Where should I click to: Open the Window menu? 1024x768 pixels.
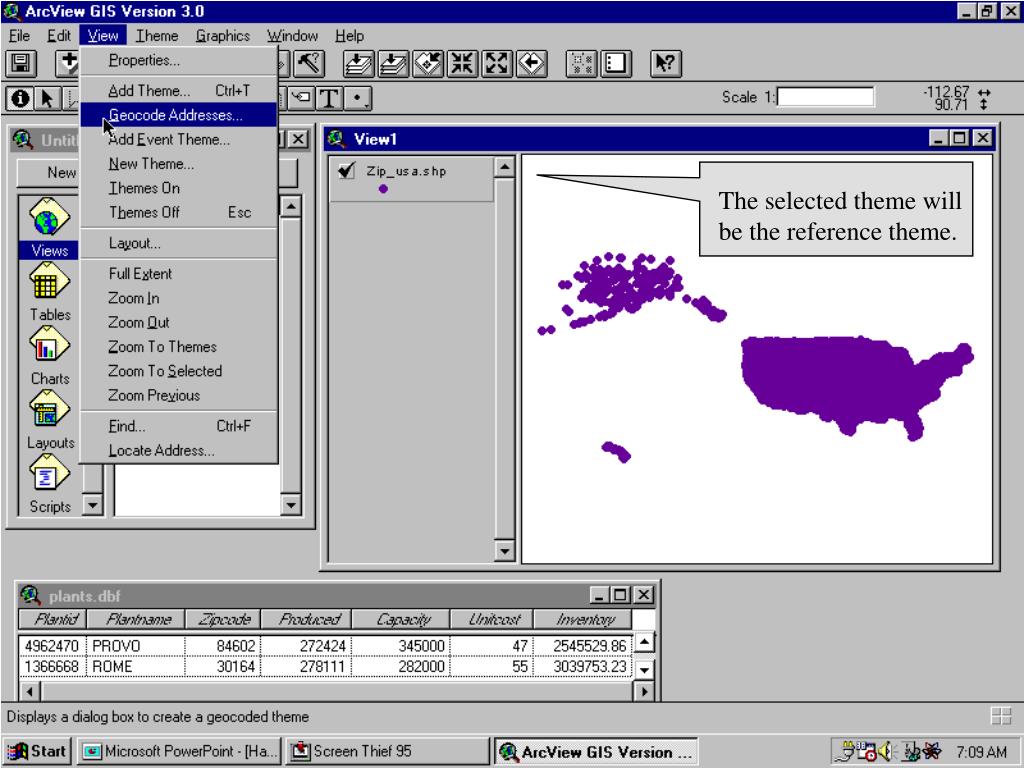pos(292,36)
